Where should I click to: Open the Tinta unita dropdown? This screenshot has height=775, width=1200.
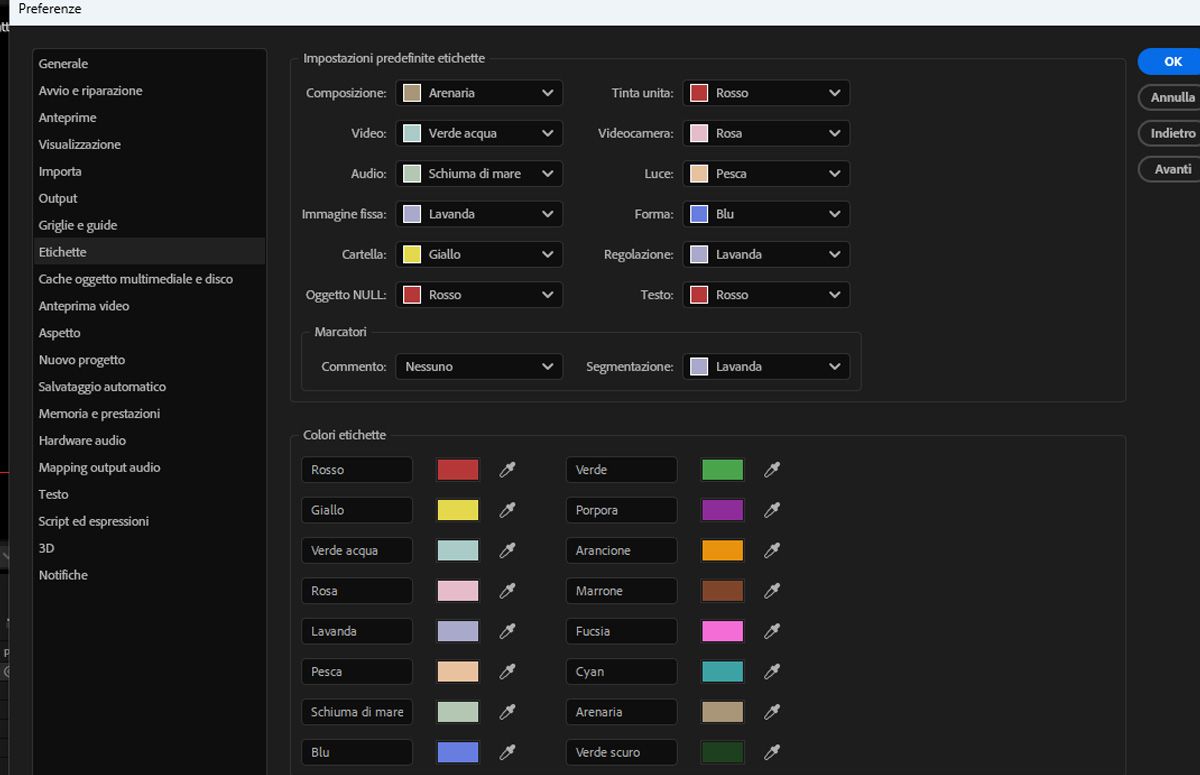coord(765,92)
